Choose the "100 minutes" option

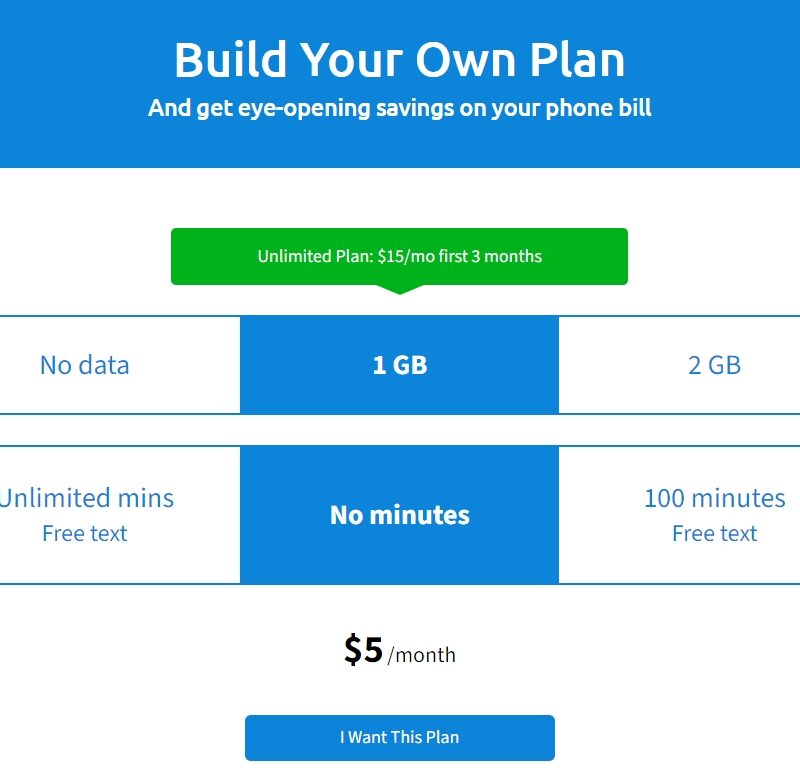[714, 498]
